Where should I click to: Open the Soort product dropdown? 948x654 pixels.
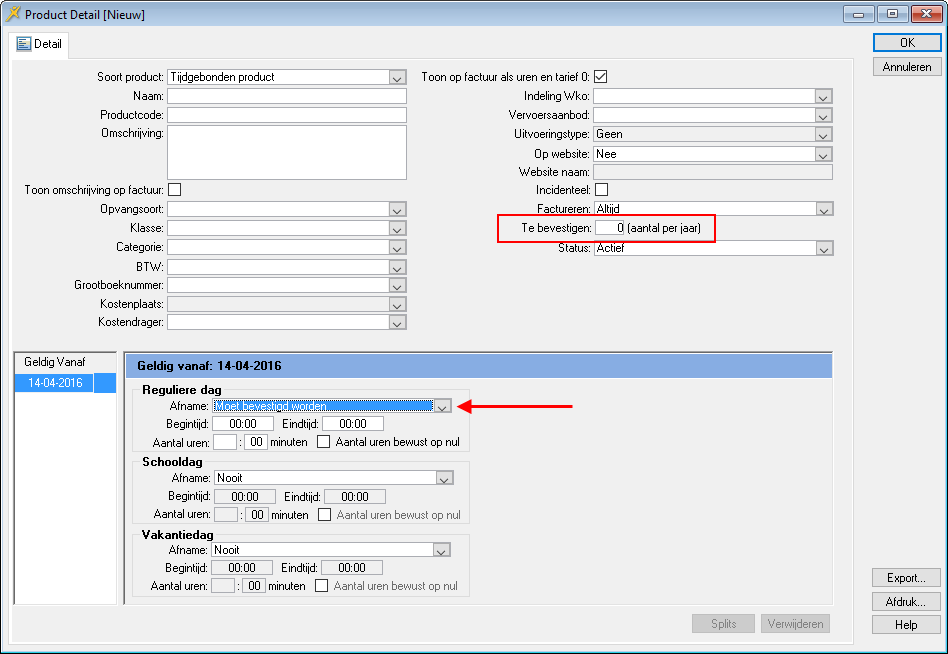[397, 78]
